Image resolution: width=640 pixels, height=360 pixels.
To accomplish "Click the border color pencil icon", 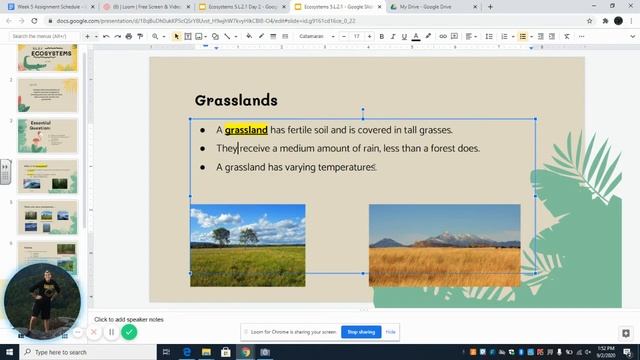I will click(261, 36).
